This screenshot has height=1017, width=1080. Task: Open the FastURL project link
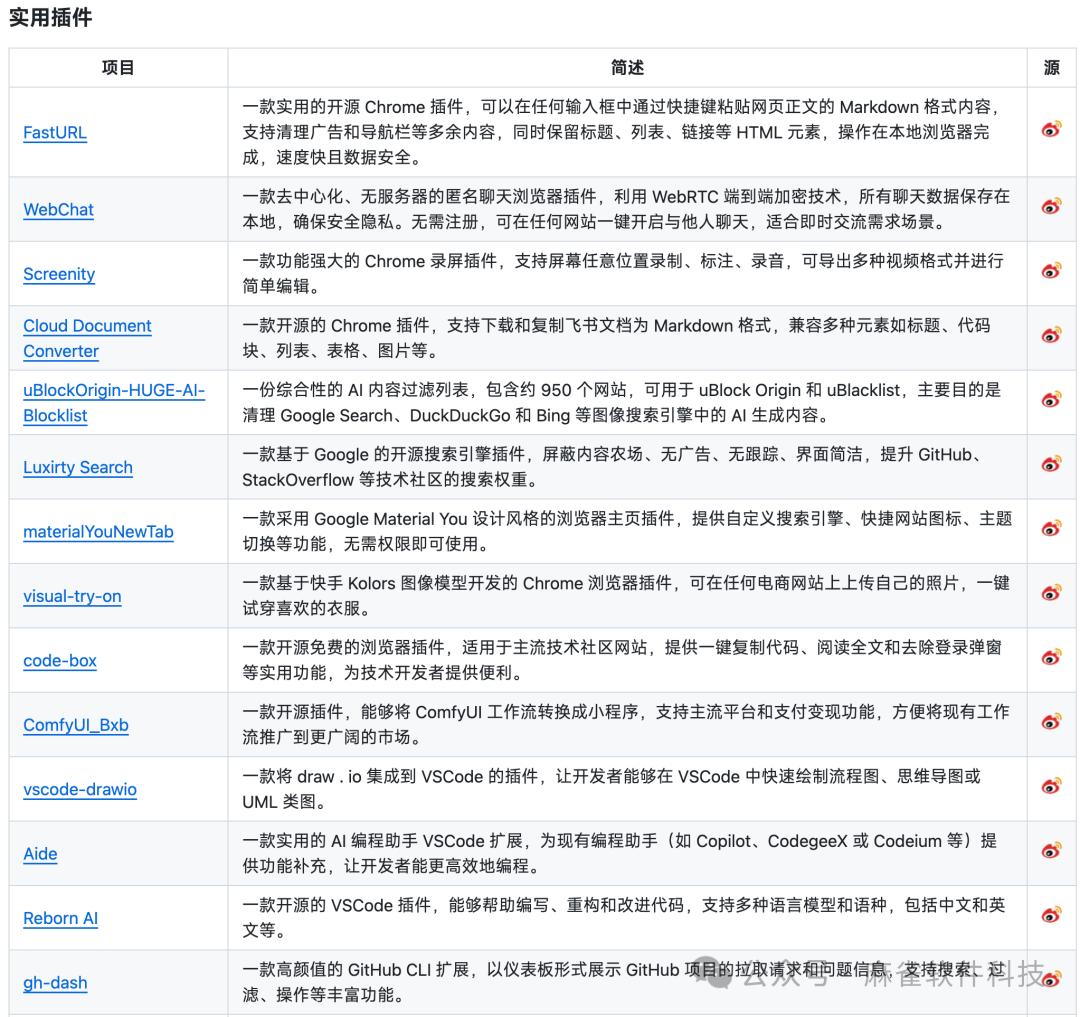coord(54,132)
